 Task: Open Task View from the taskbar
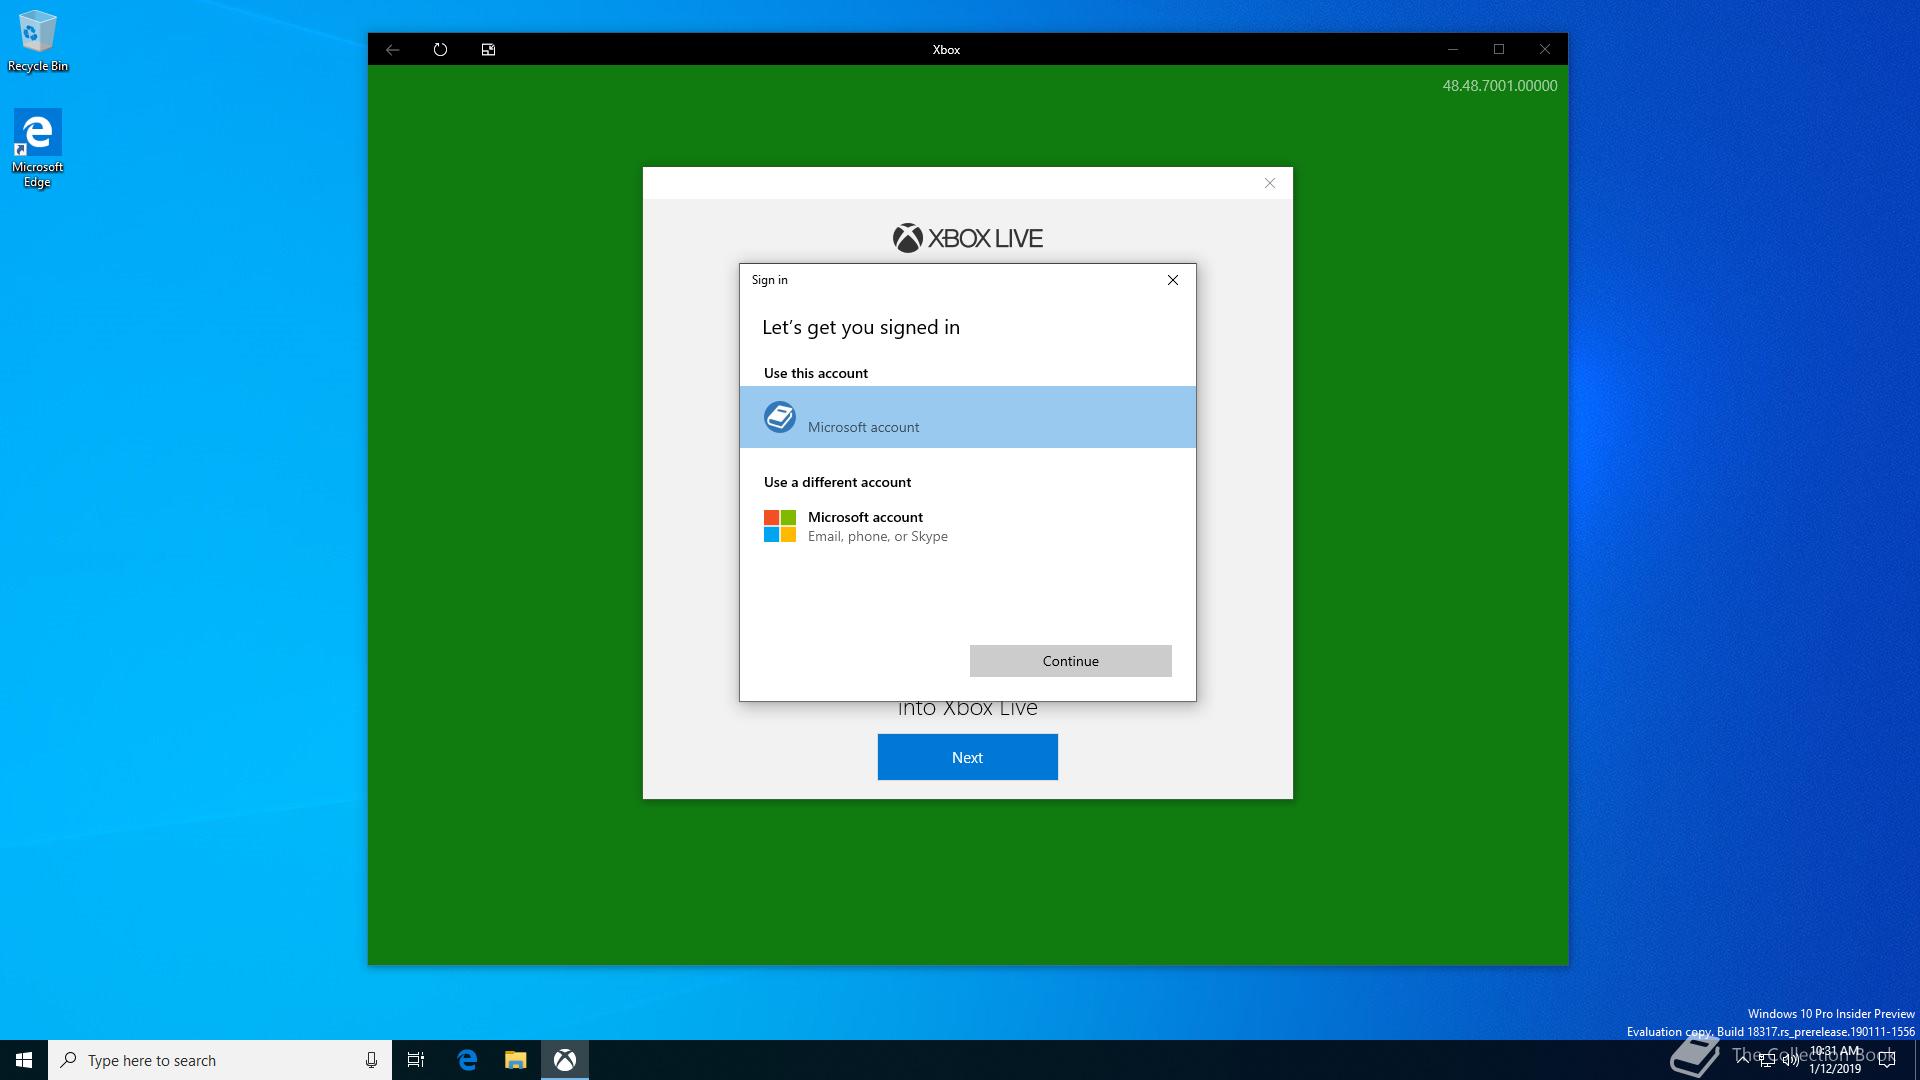pos(416,1060)
